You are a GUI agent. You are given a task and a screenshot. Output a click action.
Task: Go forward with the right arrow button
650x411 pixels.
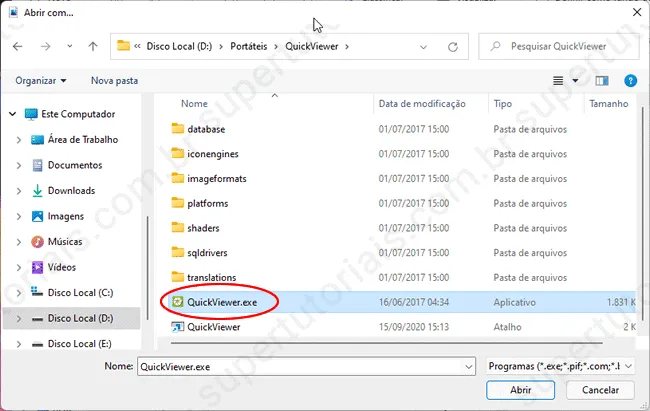(x=45, y=46)
